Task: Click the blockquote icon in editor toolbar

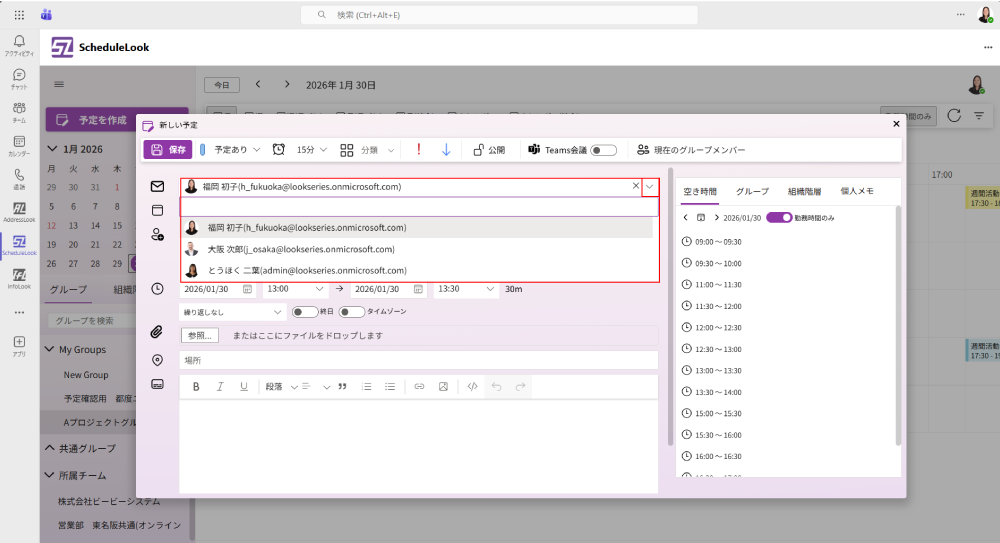Action: tap(342, 386)
